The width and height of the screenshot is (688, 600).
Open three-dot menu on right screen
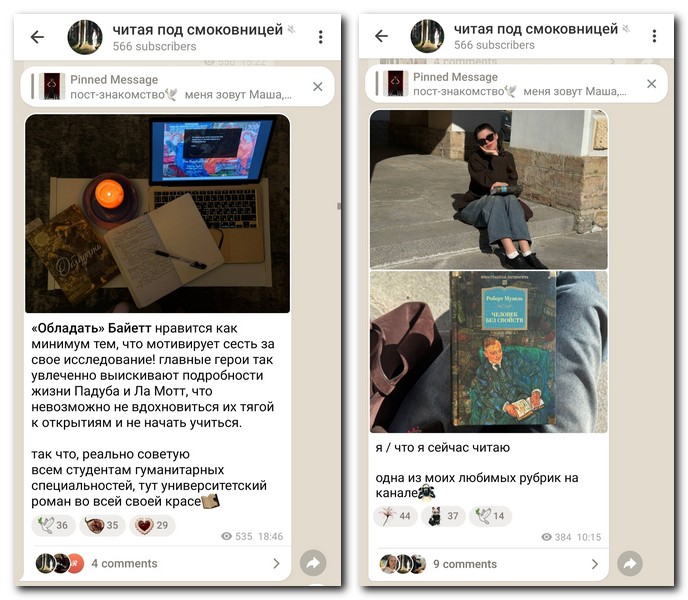tap(654, 36)
